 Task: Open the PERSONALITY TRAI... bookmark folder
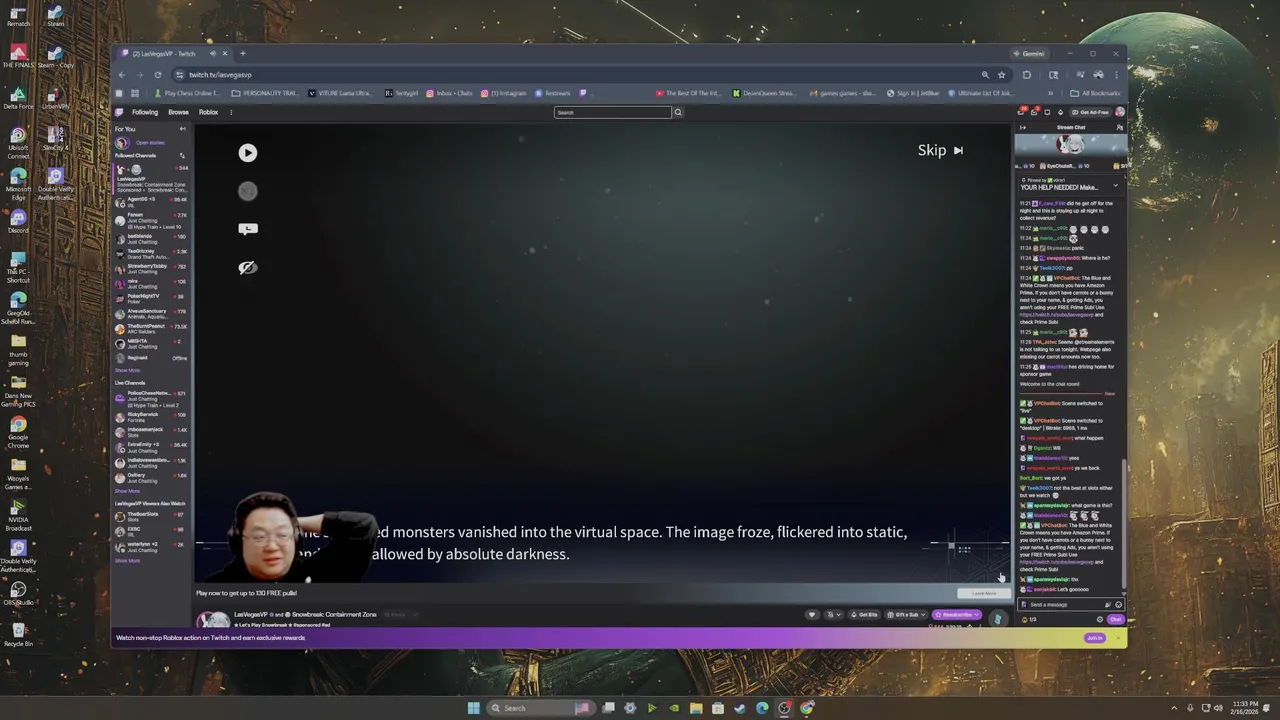[x=265, y=93]
